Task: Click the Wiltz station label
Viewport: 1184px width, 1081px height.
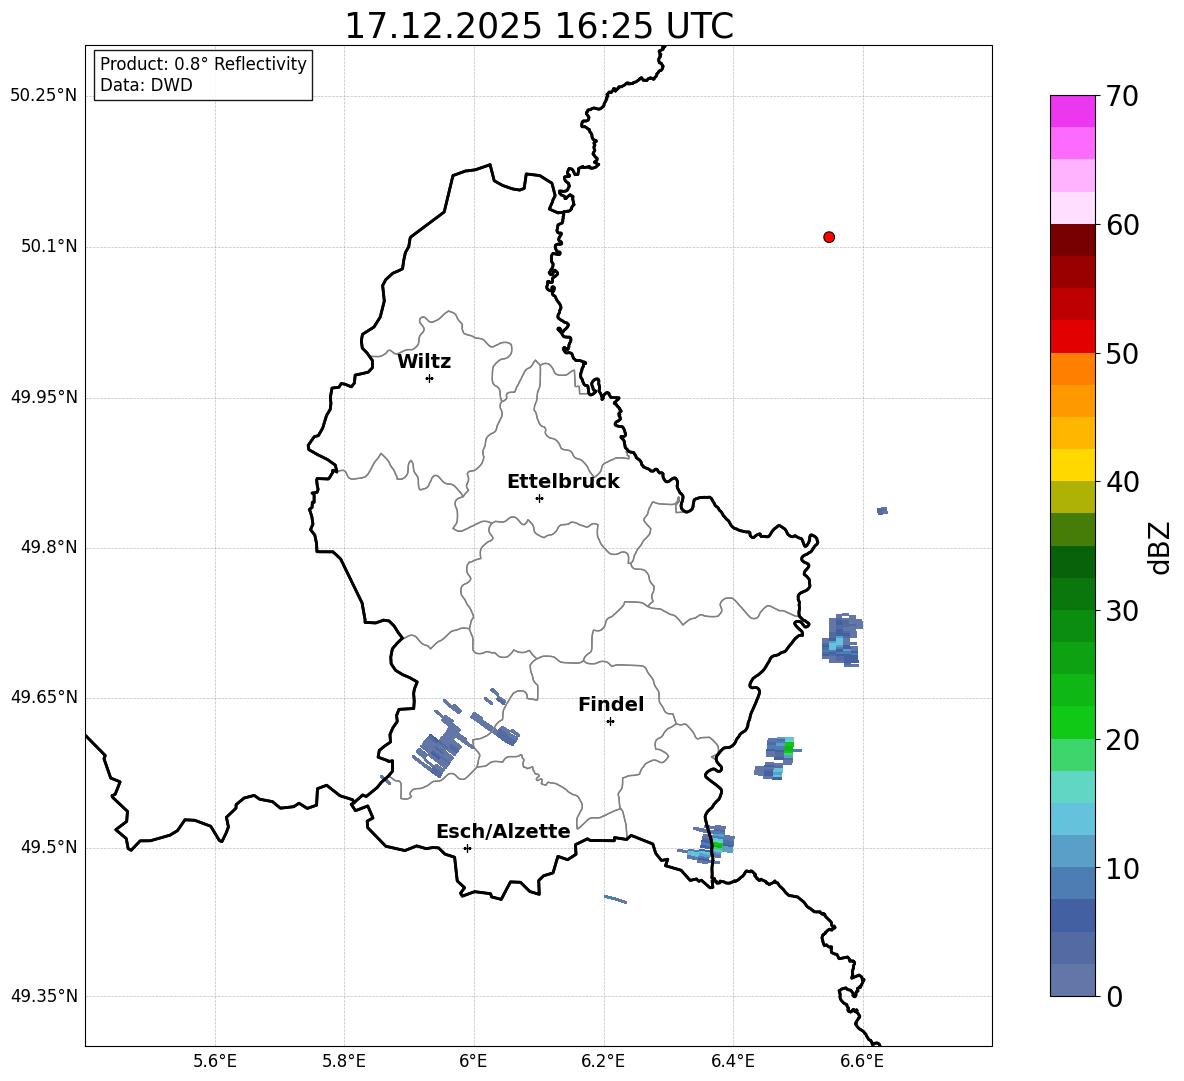Action: pos(424,362)
